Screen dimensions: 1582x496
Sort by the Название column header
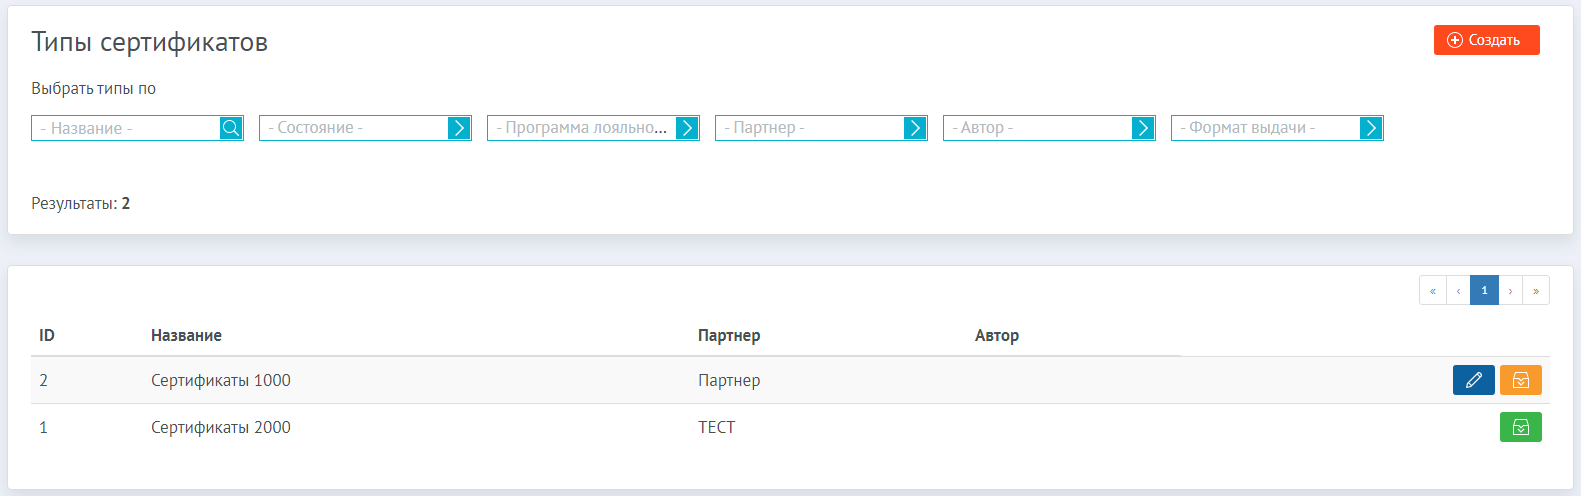point(186,335)
